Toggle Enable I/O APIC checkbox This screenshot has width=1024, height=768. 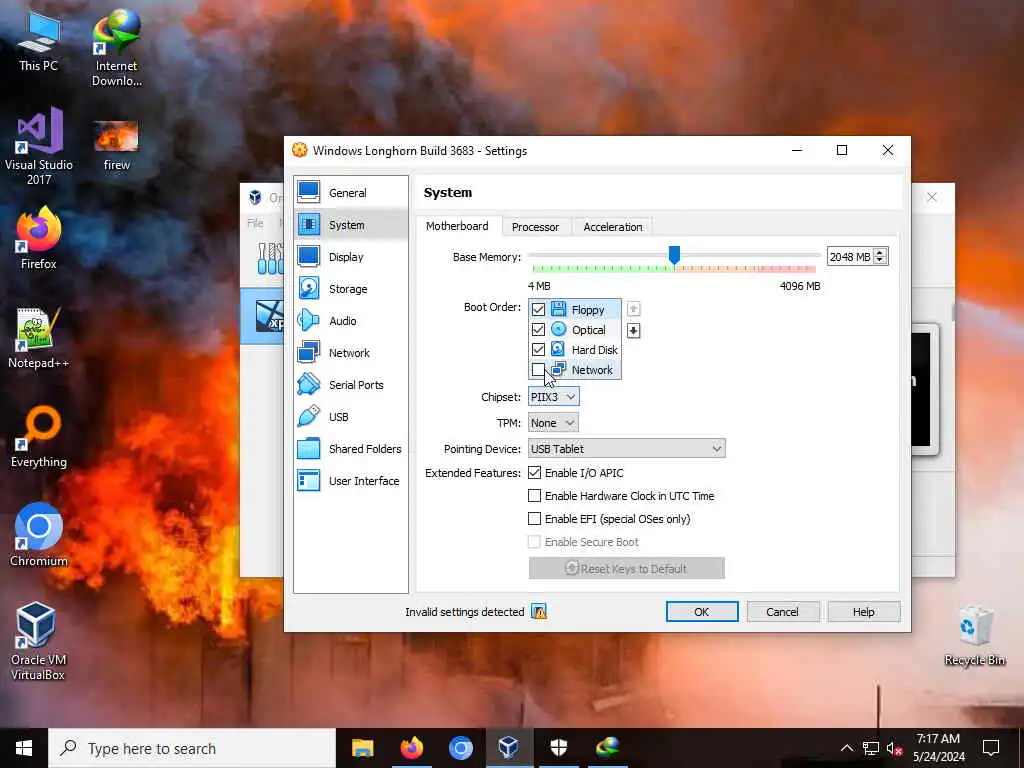(x=534, y=473)
